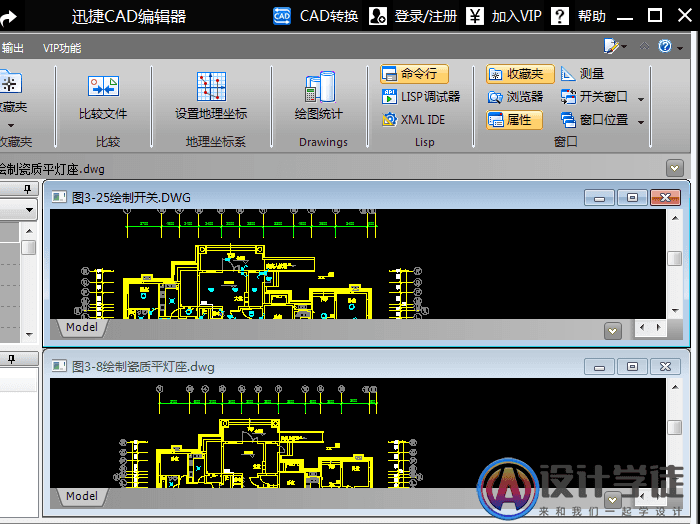Screen dimensions: 700x524
Task: Open the Browser (浏览器) panel
Action: [x=515, y=97]
